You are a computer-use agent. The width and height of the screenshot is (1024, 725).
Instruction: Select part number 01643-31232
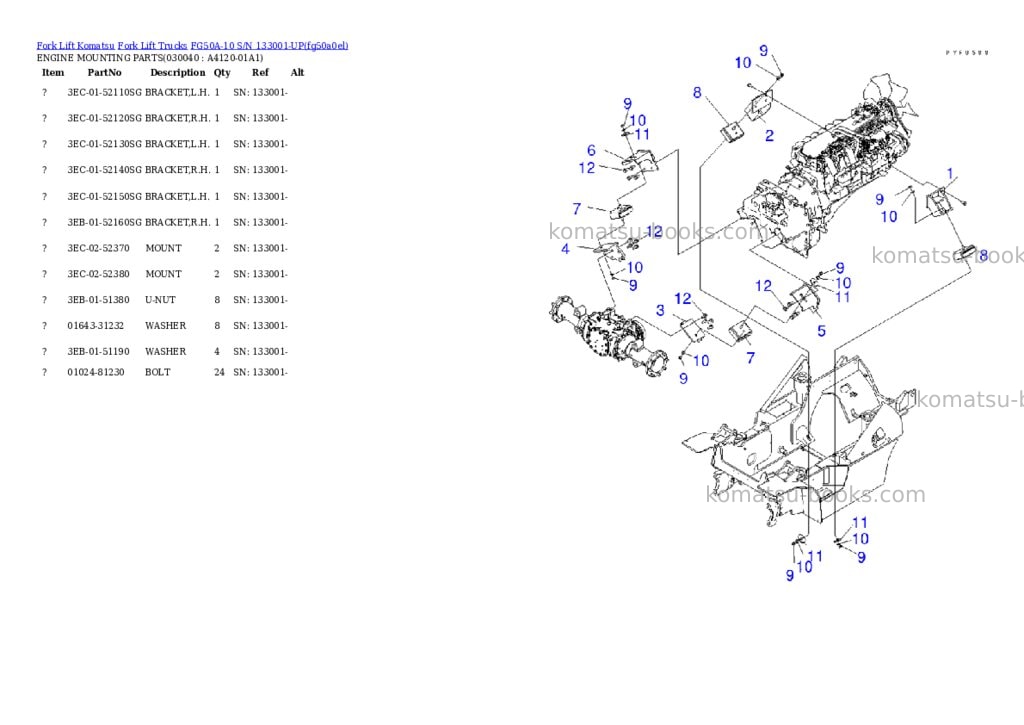(x=95, y=325)
